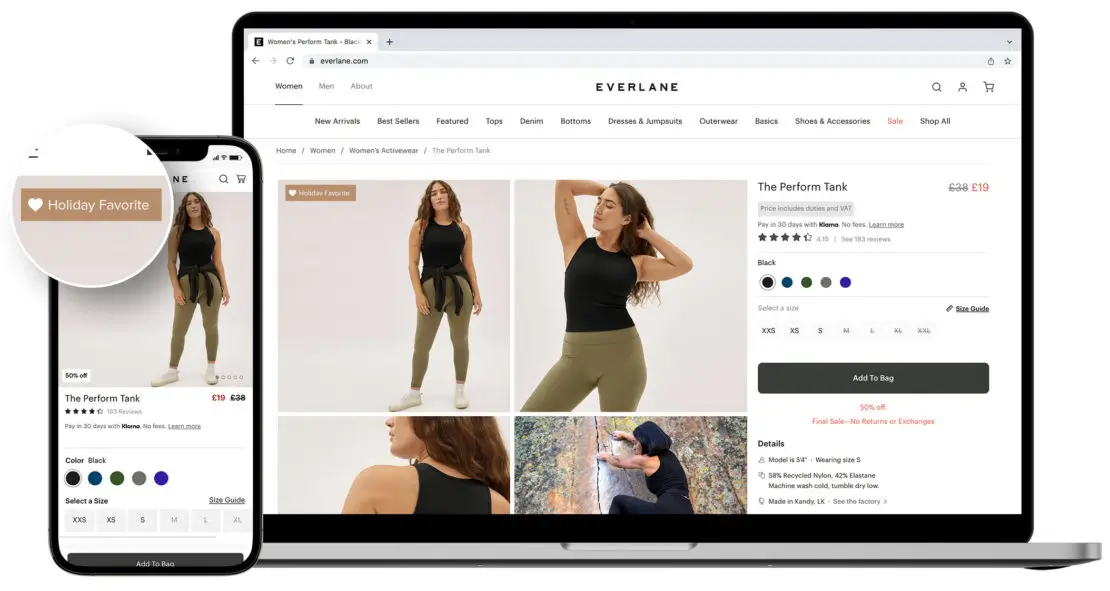1110x591 pixels.
Task: Open the Basics category menu
Action: click(766, 121)
